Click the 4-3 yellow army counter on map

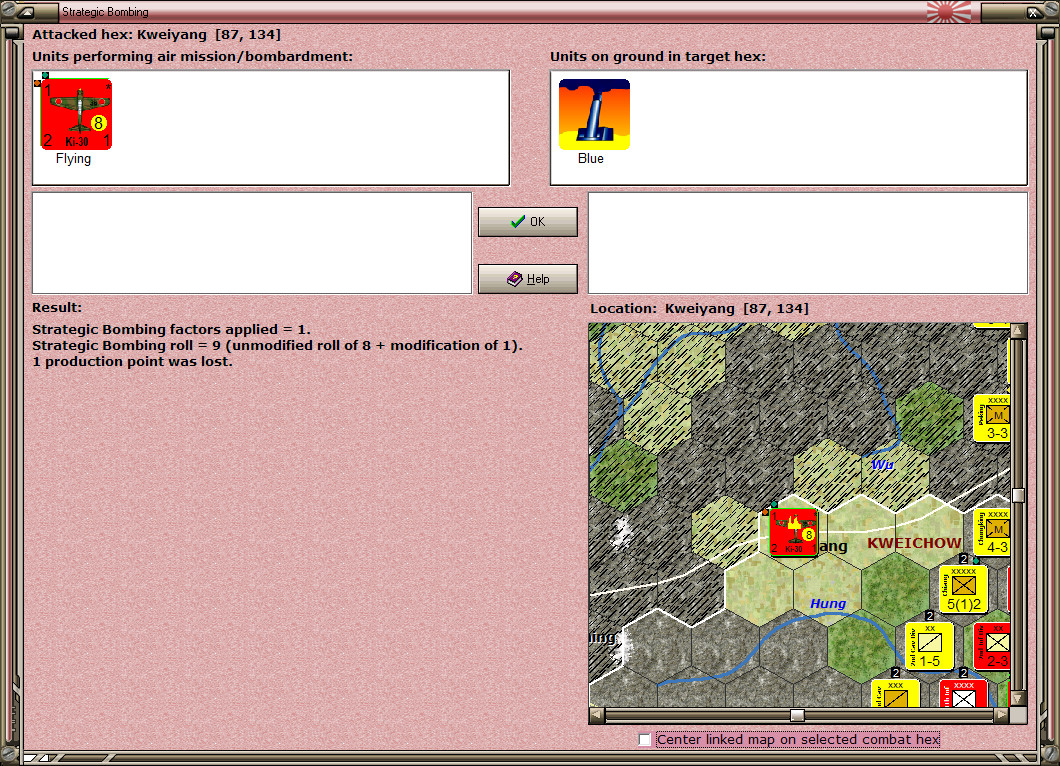point(992,532)
